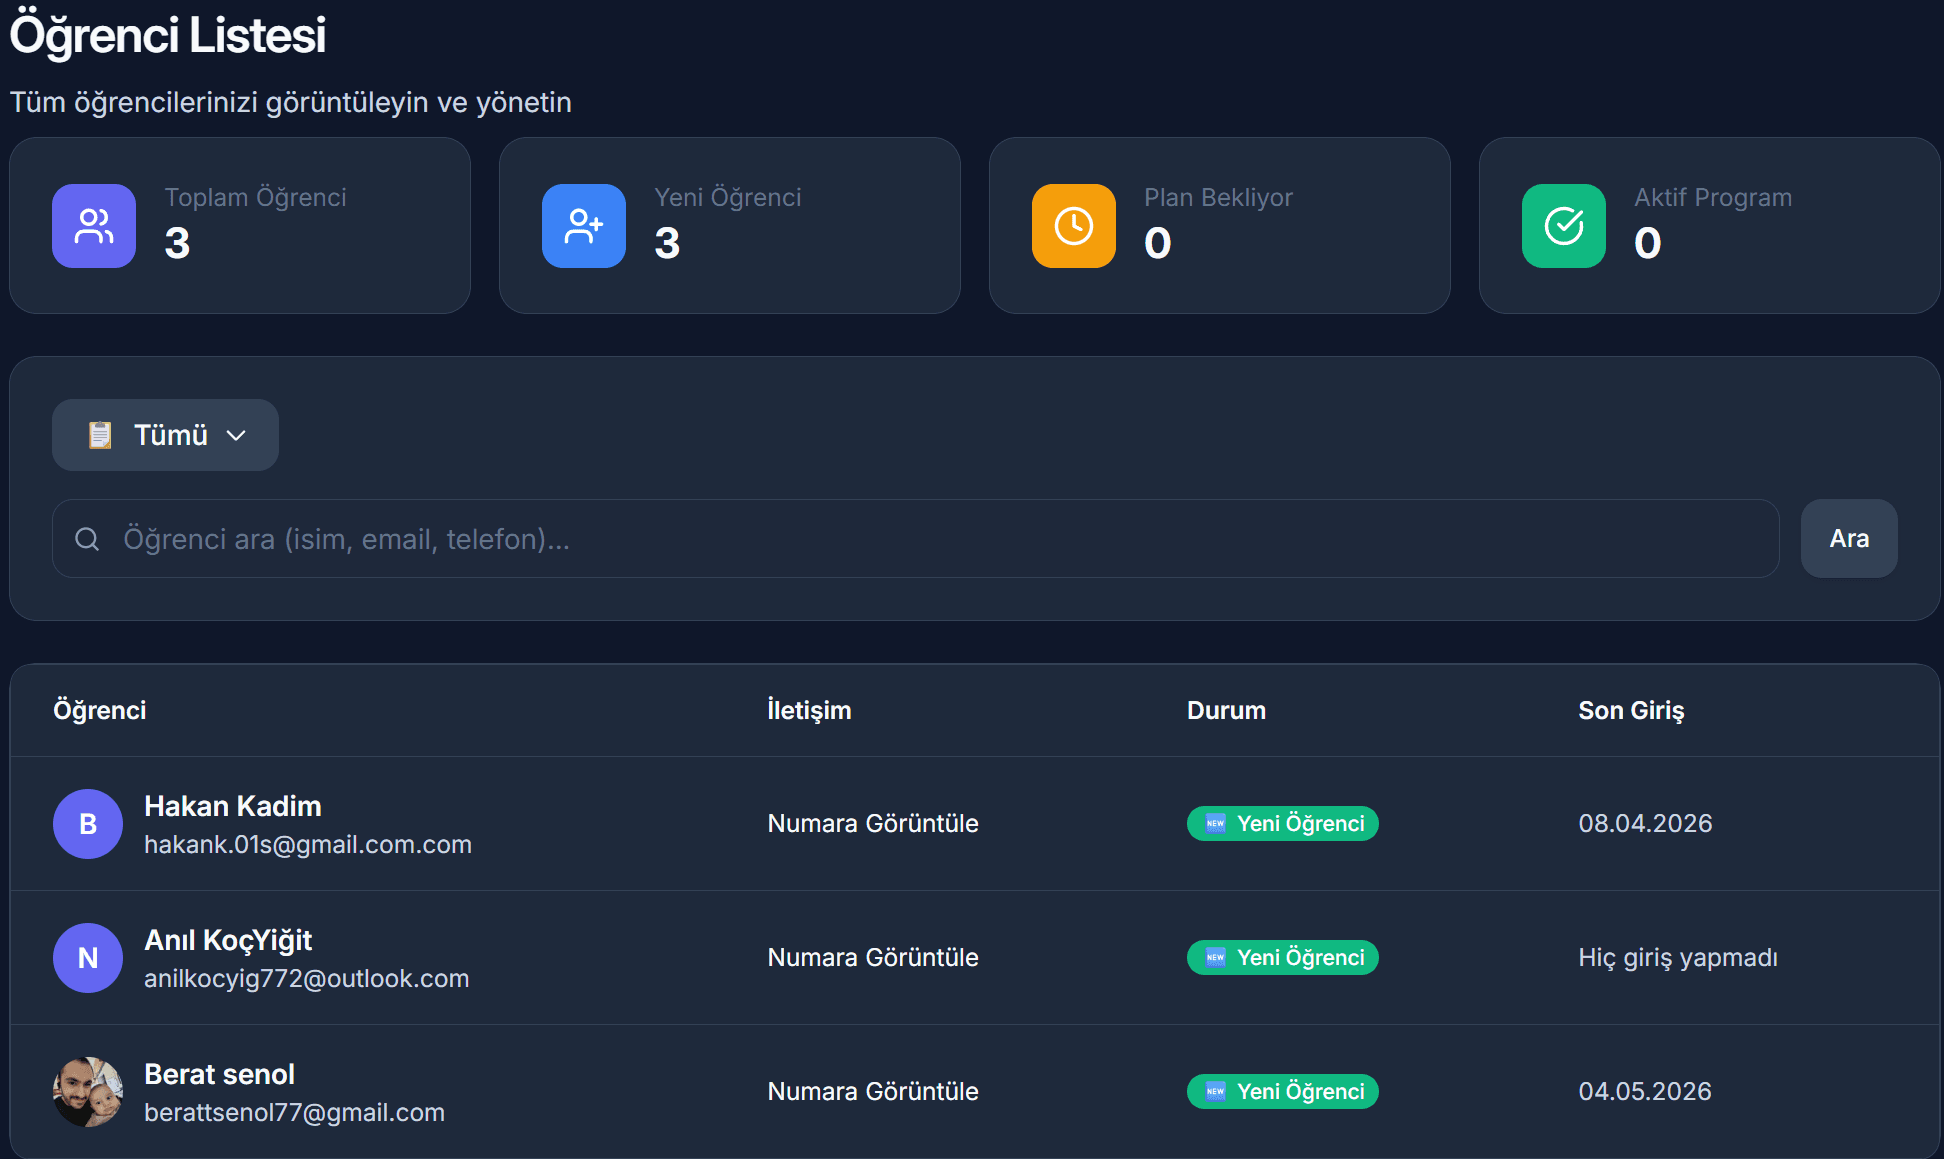Click the Aktif Program label

pyautogui.click(x=1713, y=198)
